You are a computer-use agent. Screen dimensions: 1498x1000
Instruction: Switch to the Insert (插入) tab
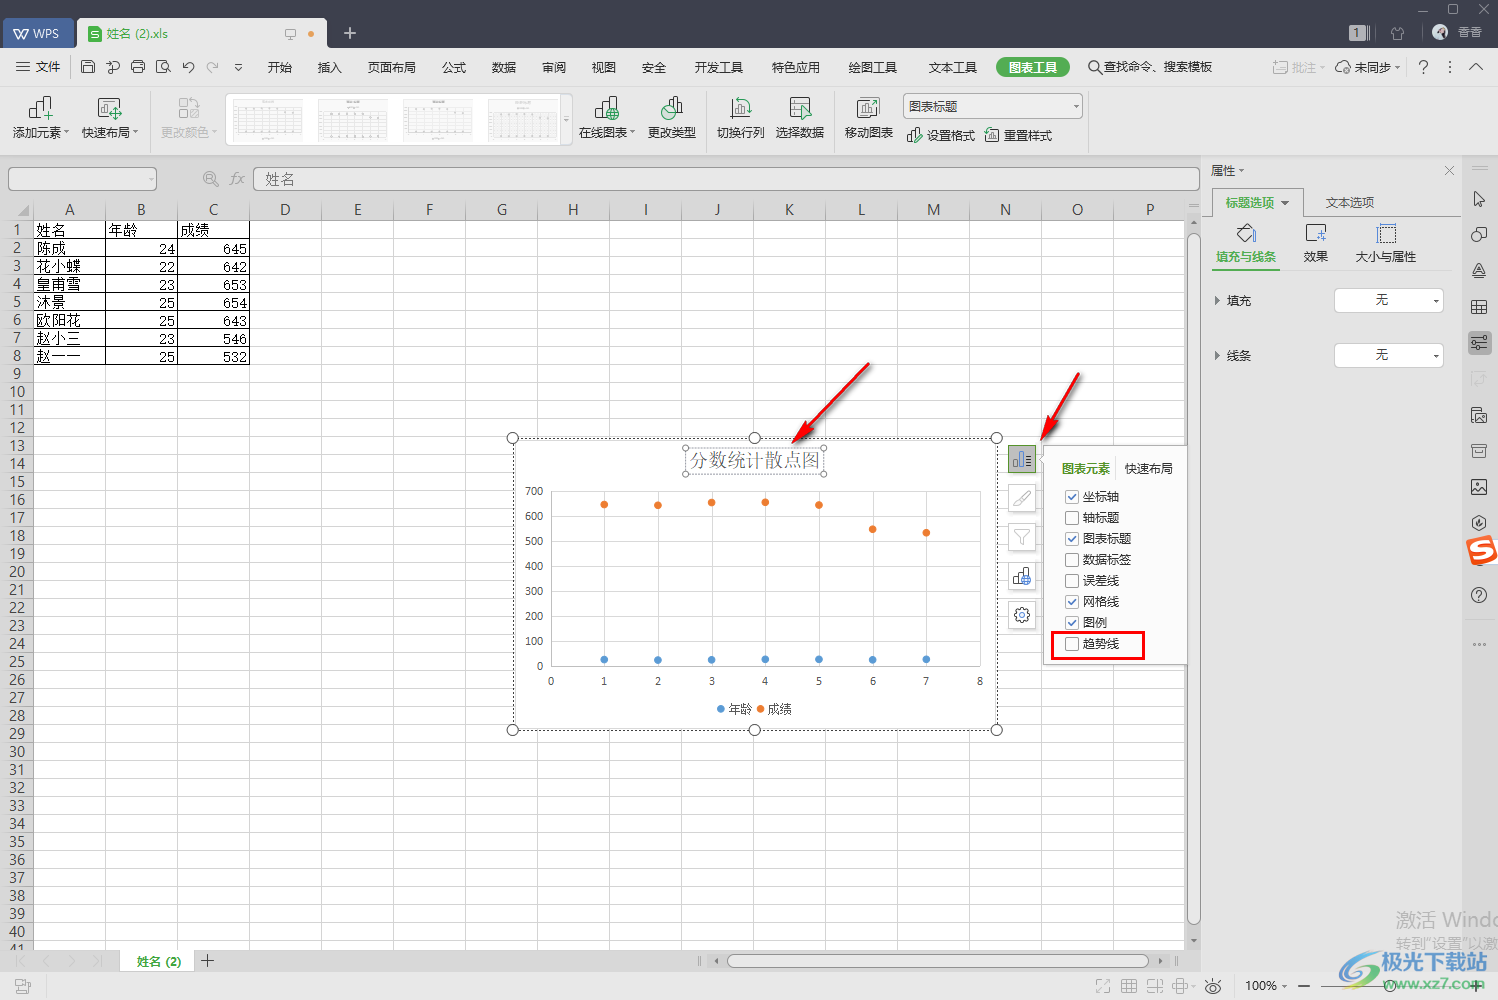(329, 67)
